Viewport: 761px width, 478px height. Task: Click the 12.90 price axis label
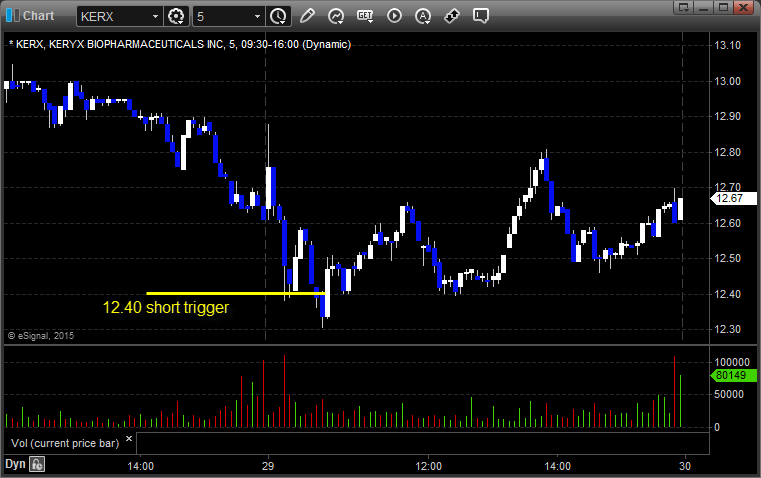pos(728,116)
